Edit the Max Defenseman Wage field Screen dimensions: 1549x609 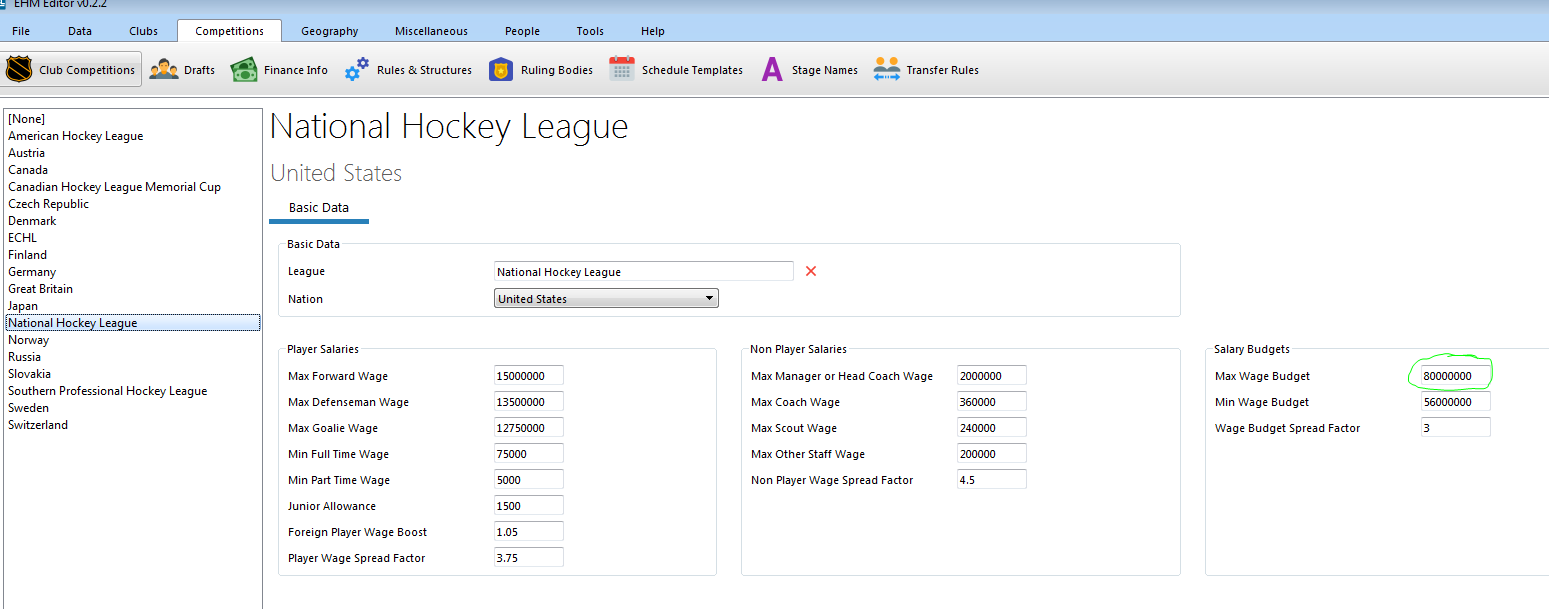click(529, 402)
